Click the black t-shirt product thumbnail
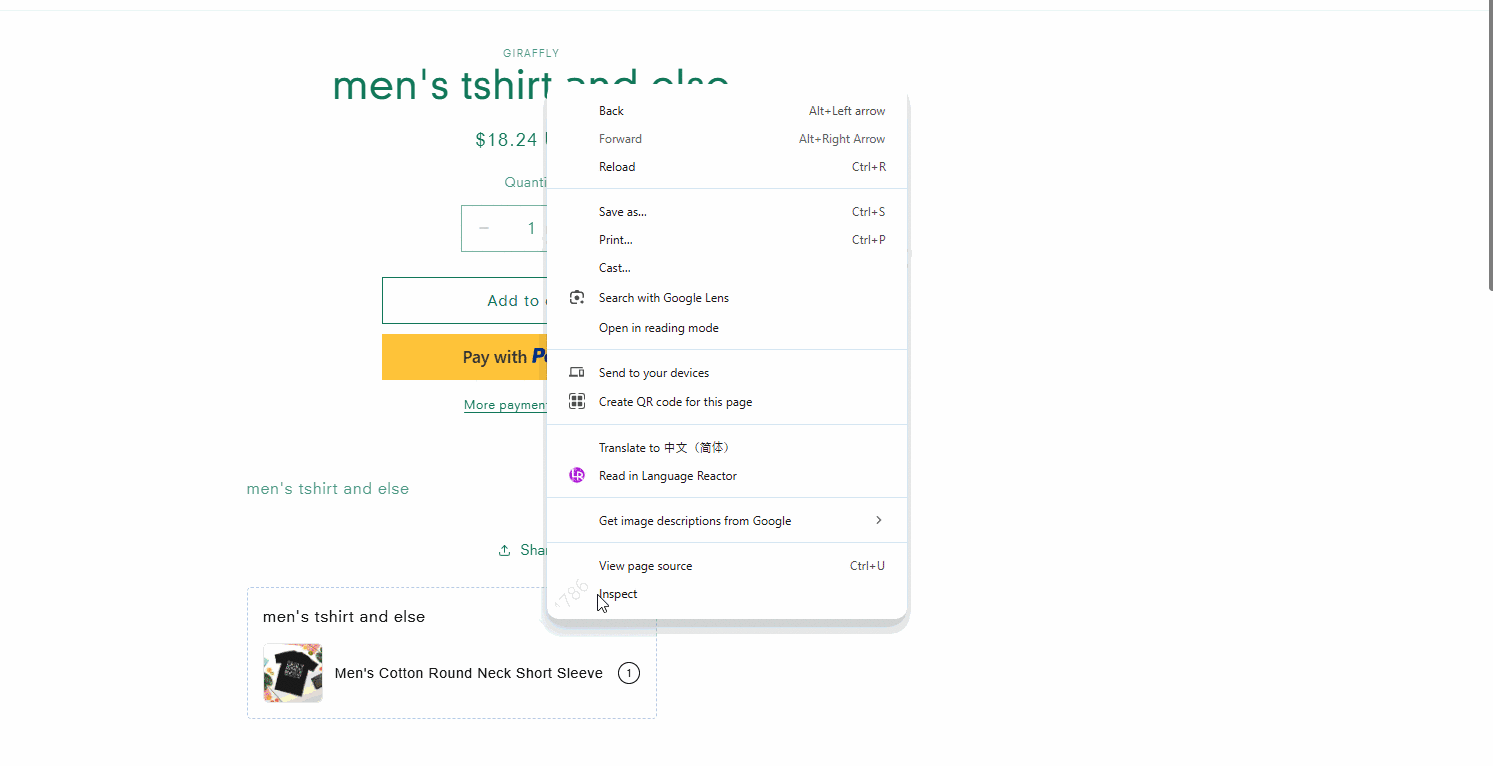The image size is (1493, 766). (293, 673)
